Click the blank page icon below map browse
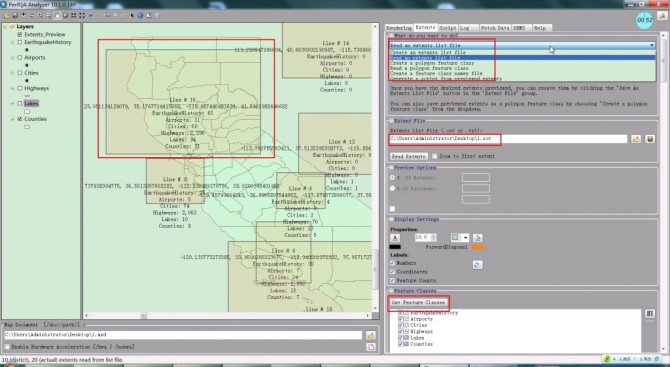The width and height of the screenshot is (670, 367). [370, 347]
